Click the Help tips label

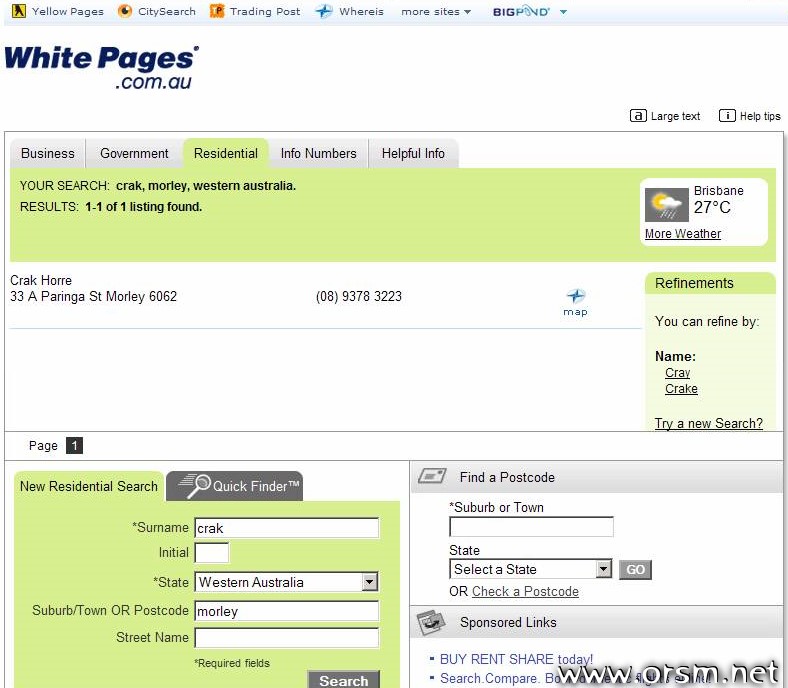(760, 116)
